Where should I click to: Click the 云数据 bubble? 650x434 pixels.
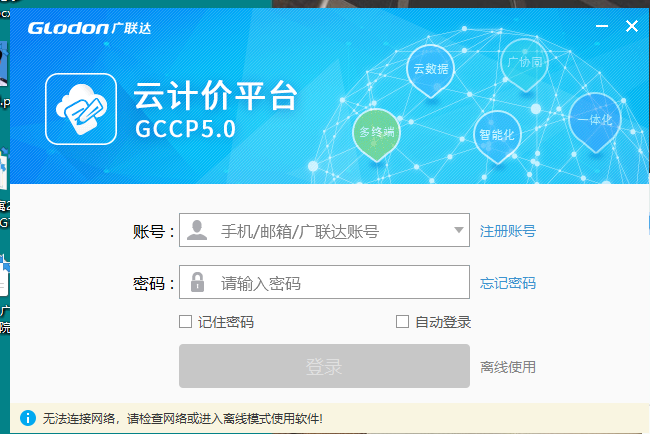tap(430, 71)
